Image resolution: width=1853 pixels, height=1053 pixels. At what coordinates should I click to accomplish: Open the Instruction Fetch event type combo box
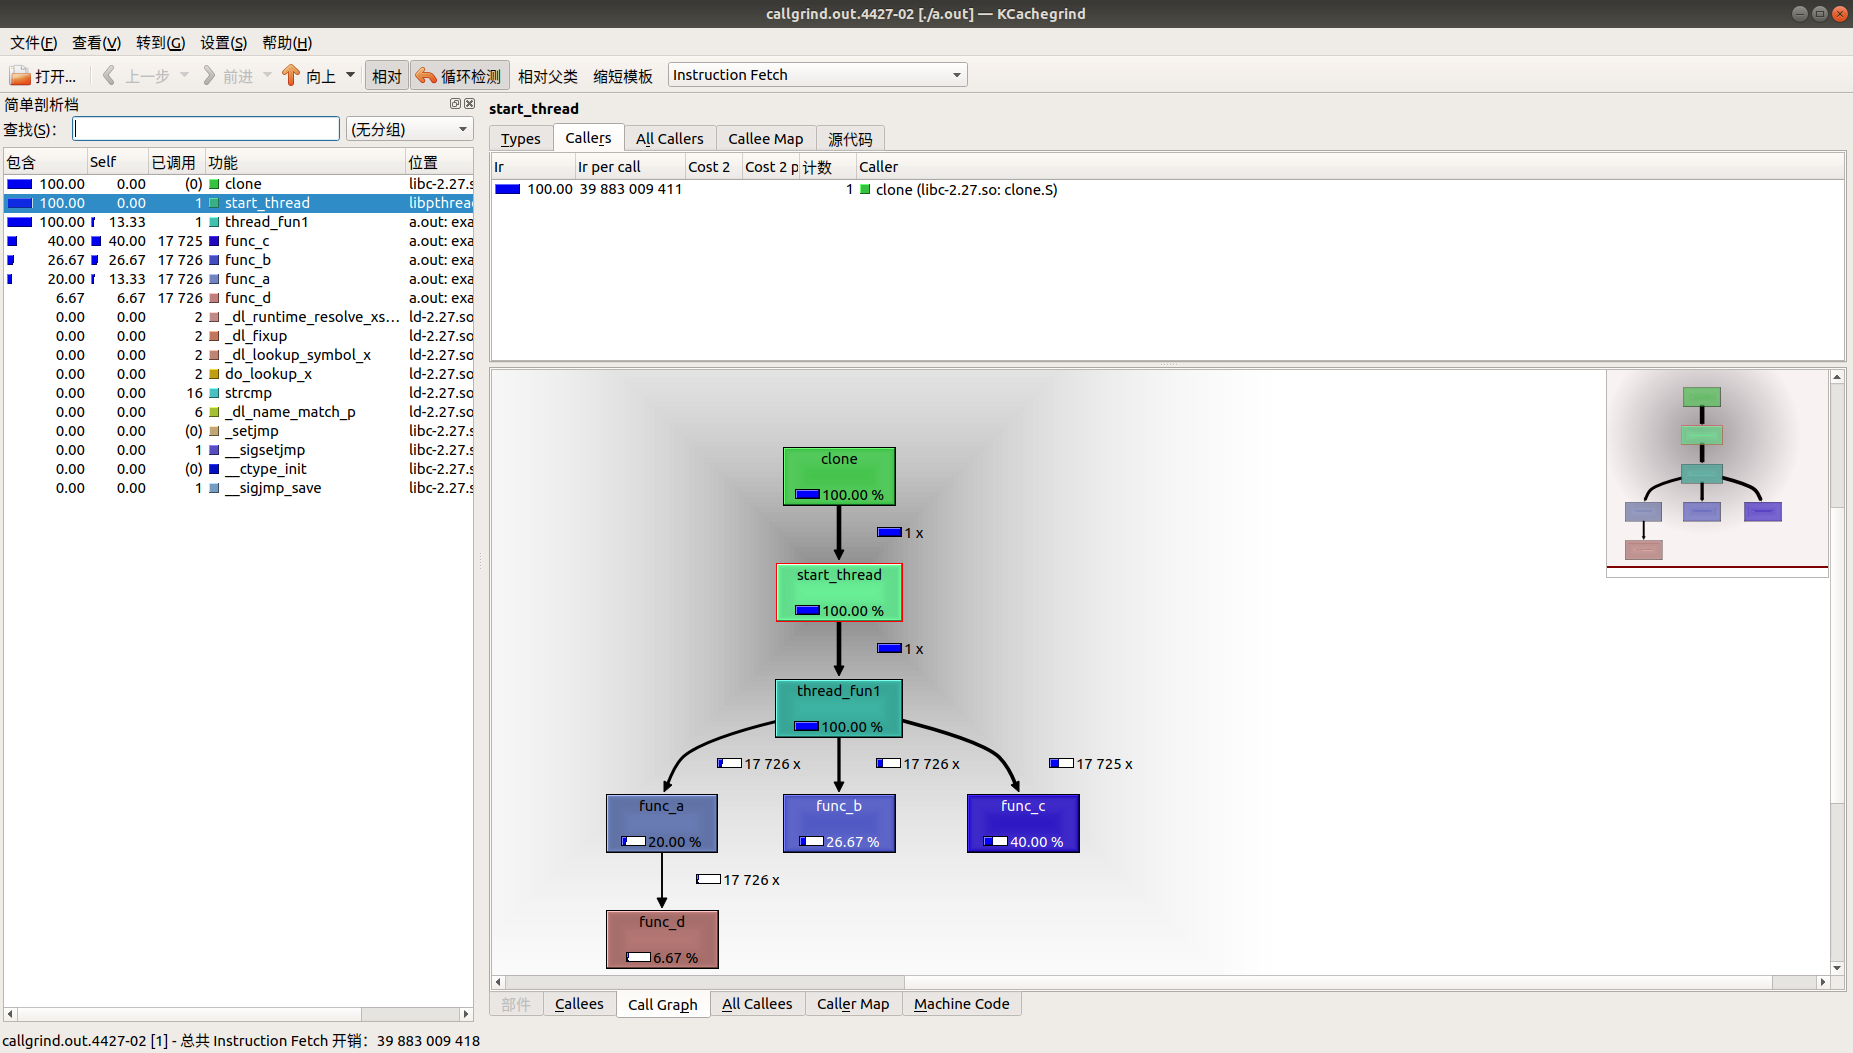pyautogui.click(x=817, y=75)
